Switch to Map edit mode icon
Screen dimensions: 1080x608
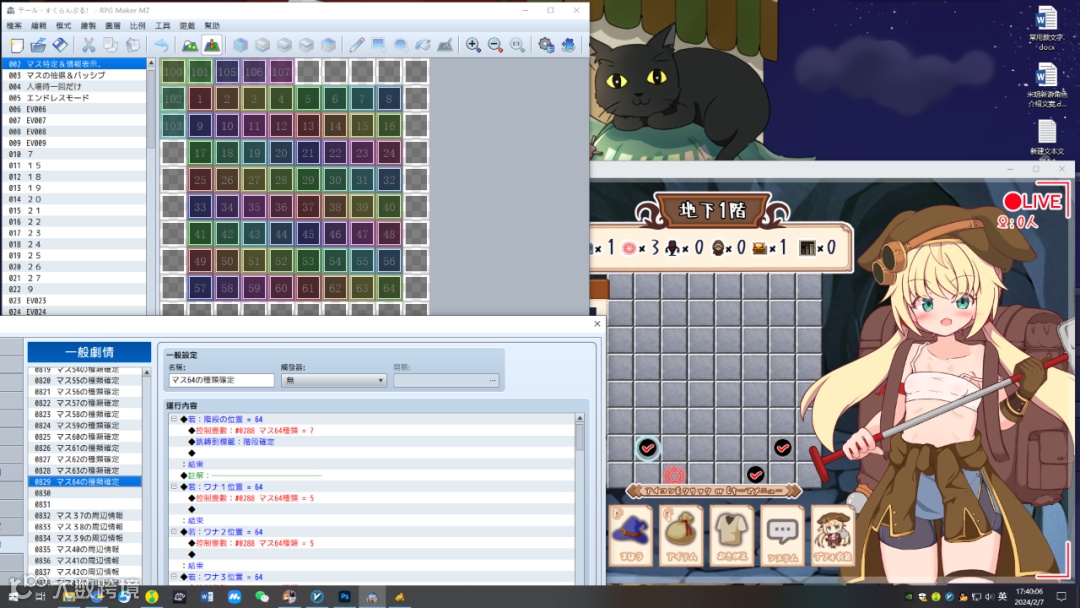click(x=189, y=45)
